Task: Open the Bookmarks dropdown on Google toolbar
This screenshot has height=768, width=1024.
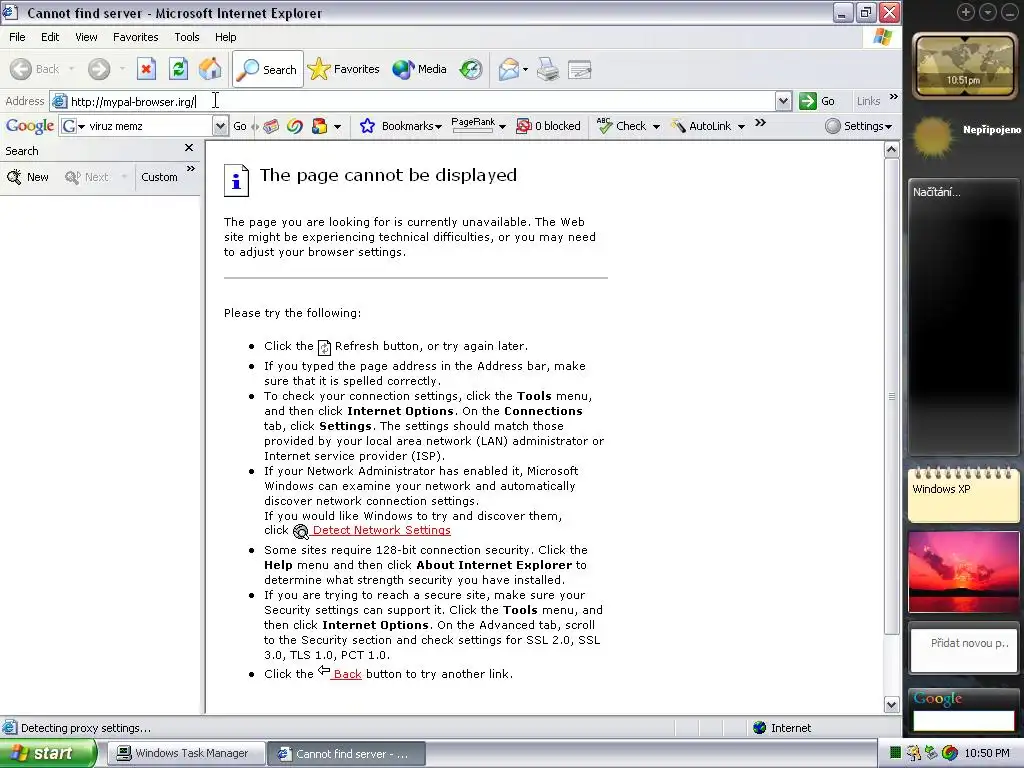Action: [438, 127]
